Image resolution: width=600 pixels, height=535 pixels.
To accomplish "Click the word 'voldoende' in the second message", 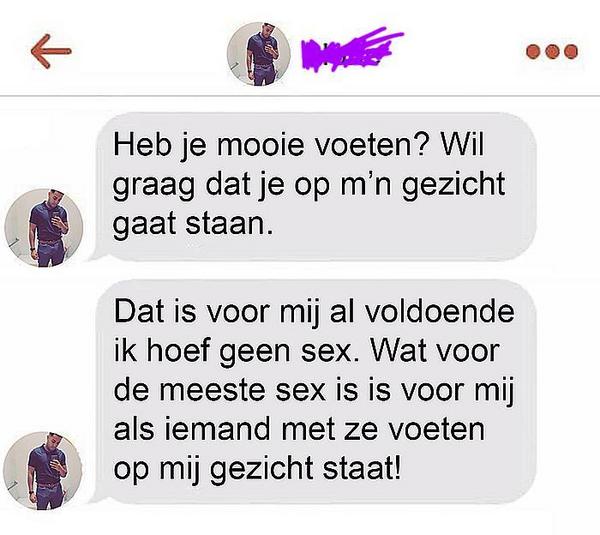I will click(439, 312).
